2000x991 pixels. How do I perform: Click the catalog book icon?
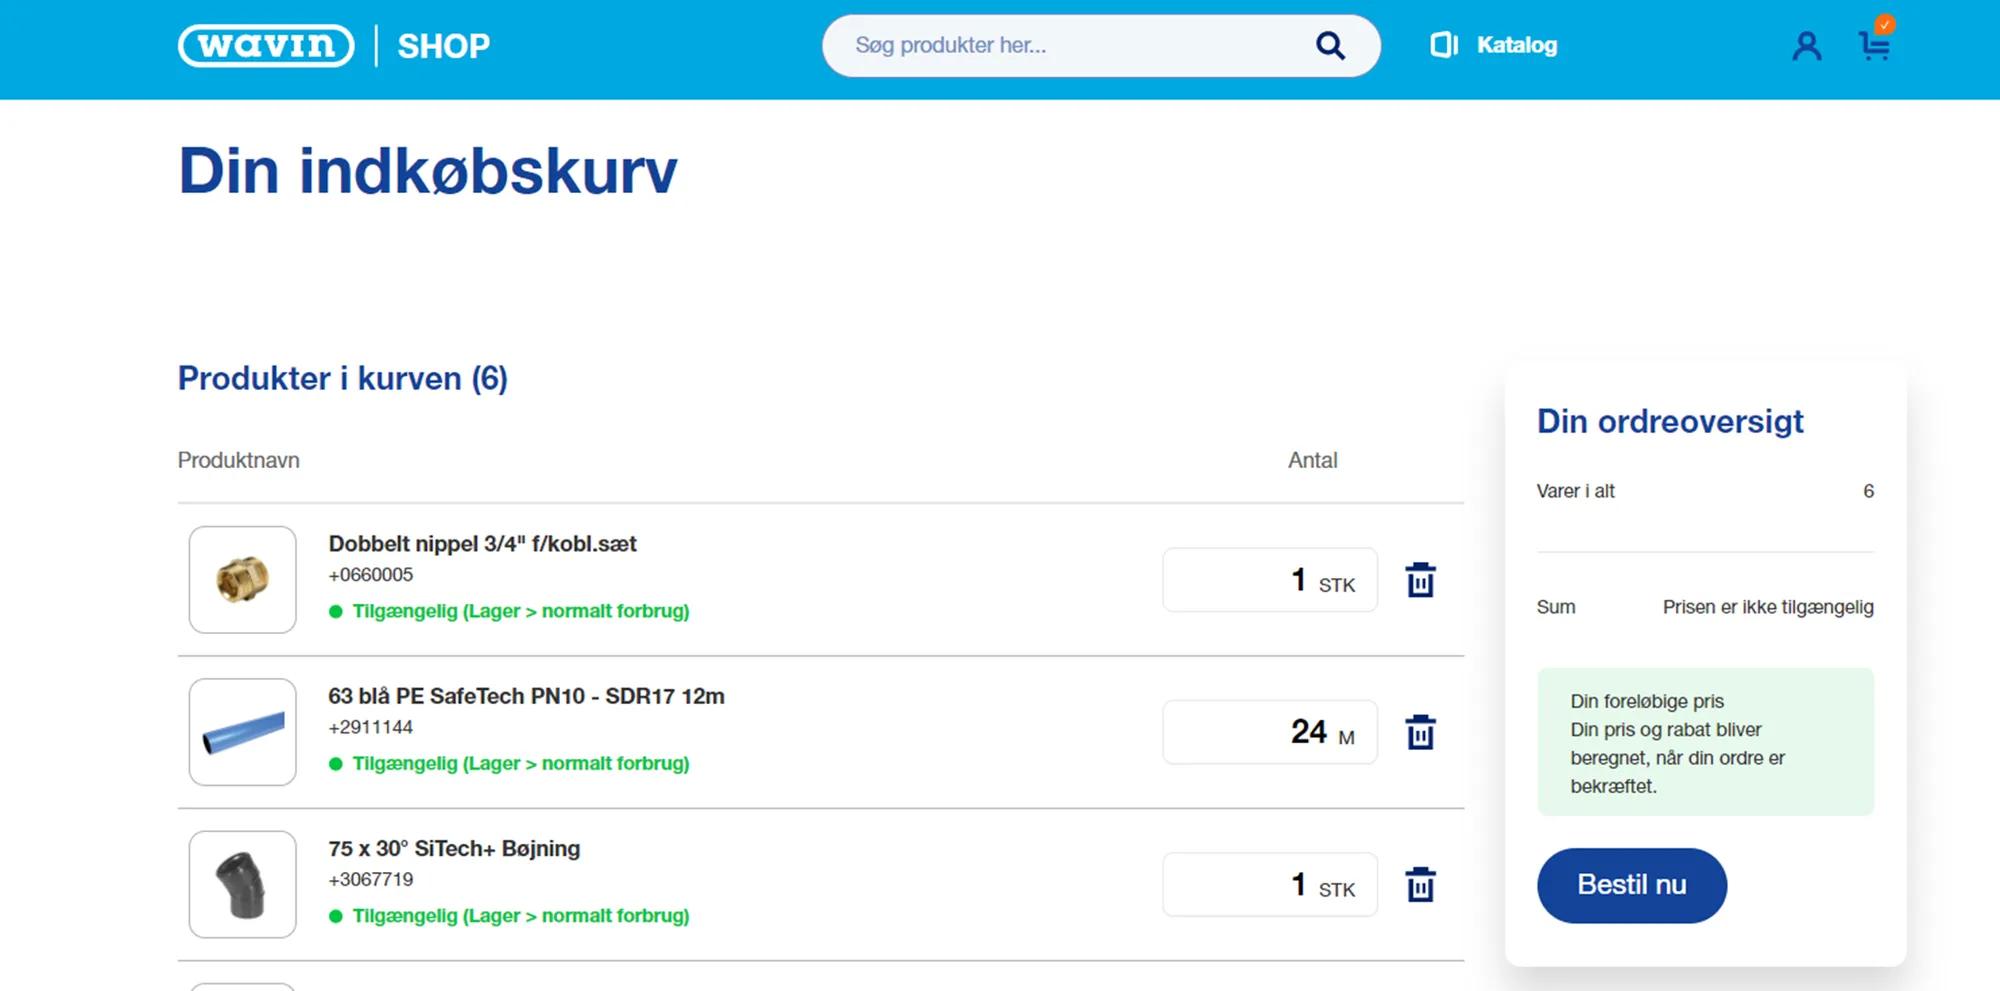[x=1443, y=45]
